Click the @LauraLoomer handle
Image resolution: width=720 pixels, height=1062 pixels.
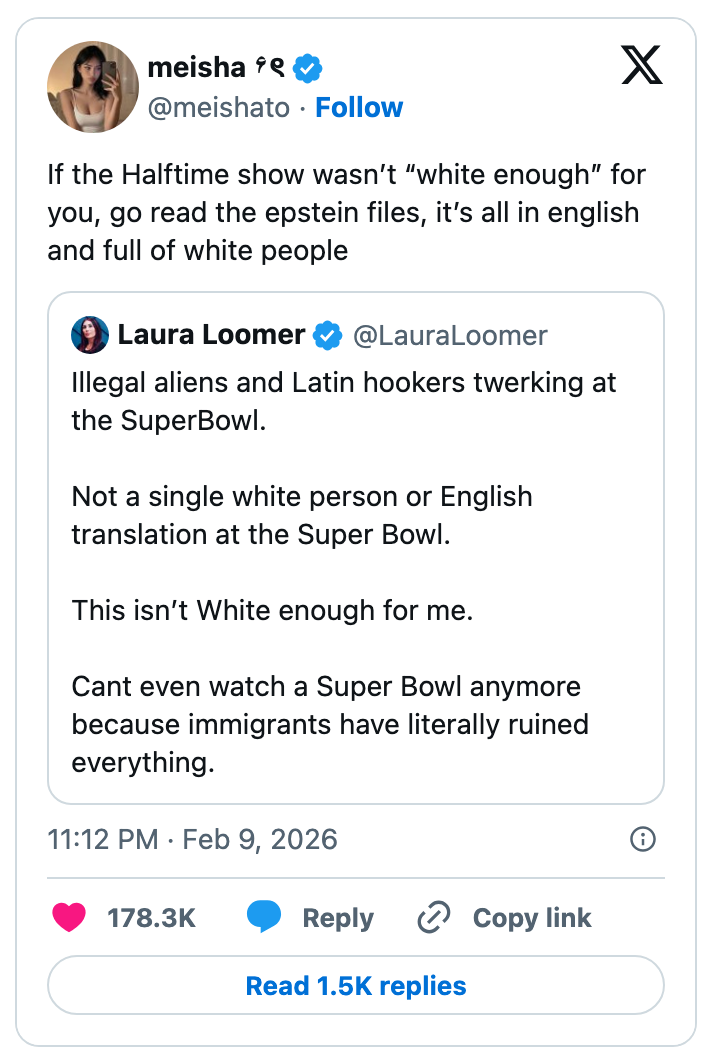tap(450, 335)
